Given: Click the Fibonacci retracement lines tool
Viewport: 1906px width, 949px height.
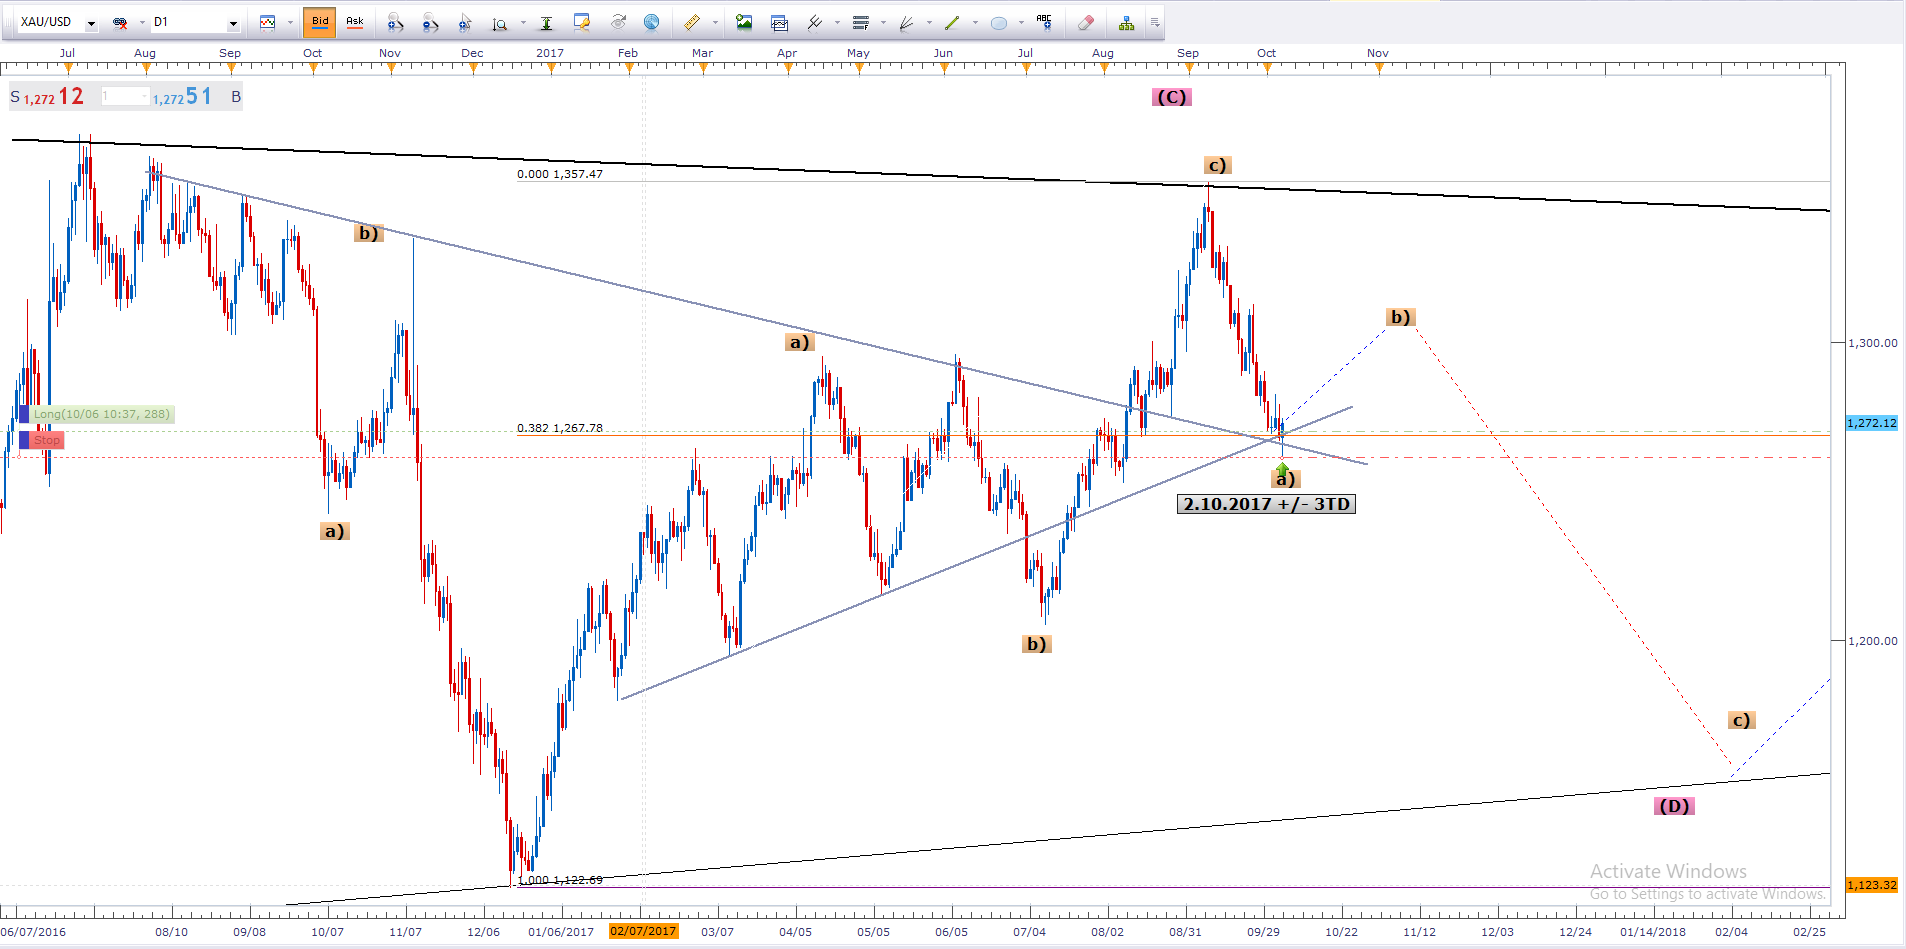Looking at the screenshot, I should pos(860,22).
